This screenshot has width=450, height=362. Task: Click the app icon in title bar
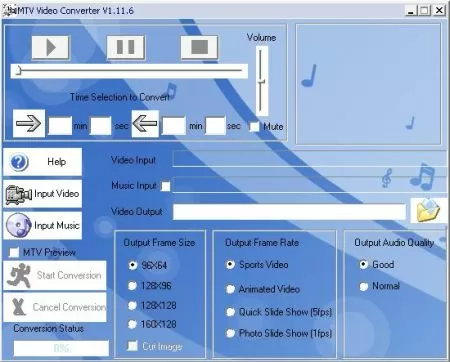tap(9, 11)
